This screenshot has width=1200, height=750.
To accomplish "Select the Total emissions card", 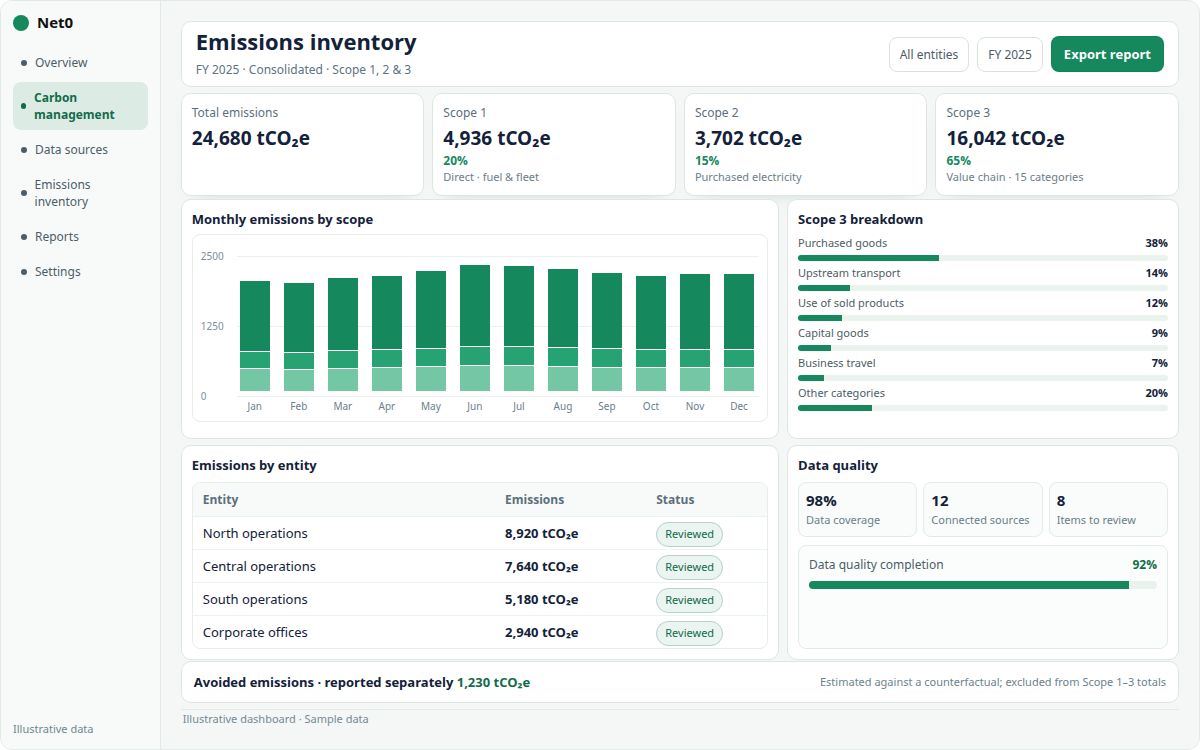I will click(302, 145).
